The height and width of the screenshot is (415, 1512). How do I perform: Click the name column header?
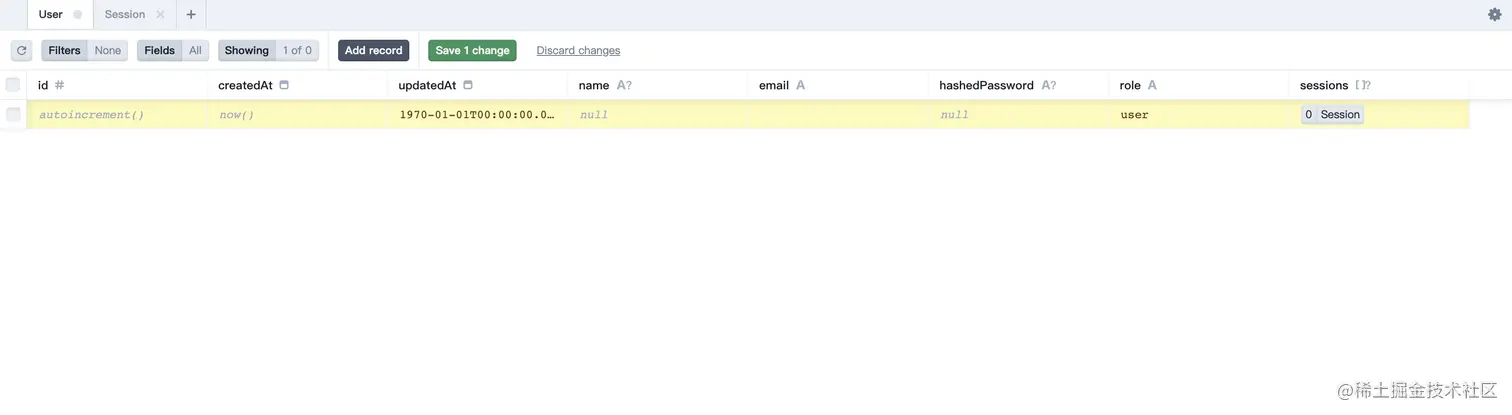657,85
